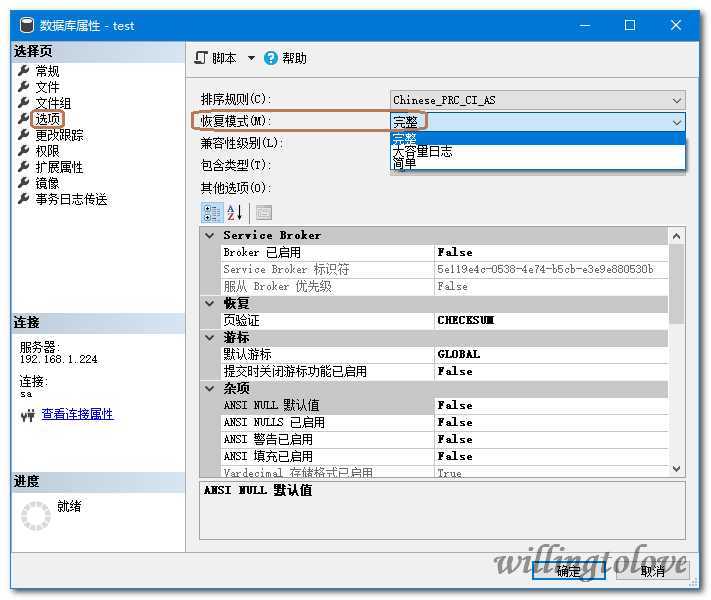Click the wrench icon beside 权限
The image size is (711, 600).
click(x=24, y=151)
